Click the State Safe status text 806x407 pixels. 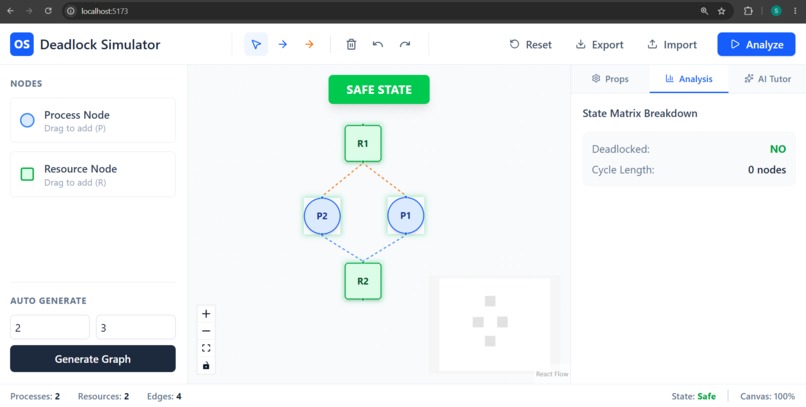(693, 396)
